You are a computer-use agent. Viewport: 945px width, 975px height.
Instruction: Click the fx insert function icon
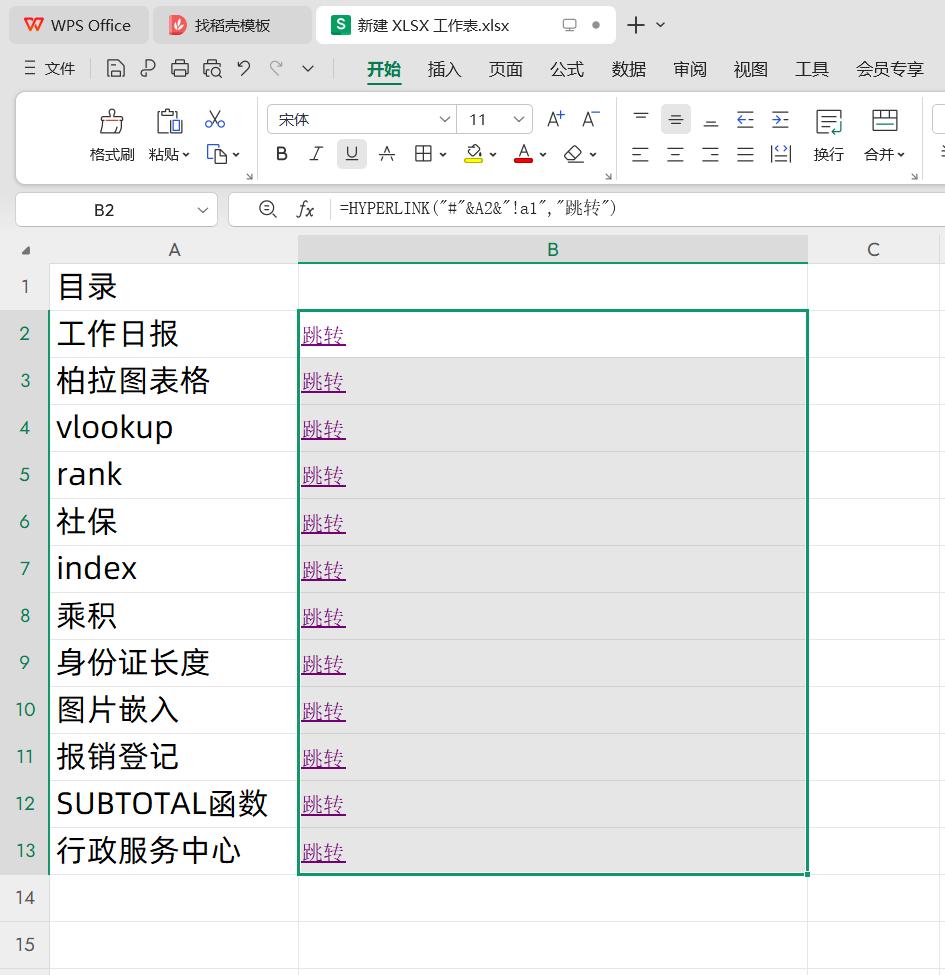306,209
